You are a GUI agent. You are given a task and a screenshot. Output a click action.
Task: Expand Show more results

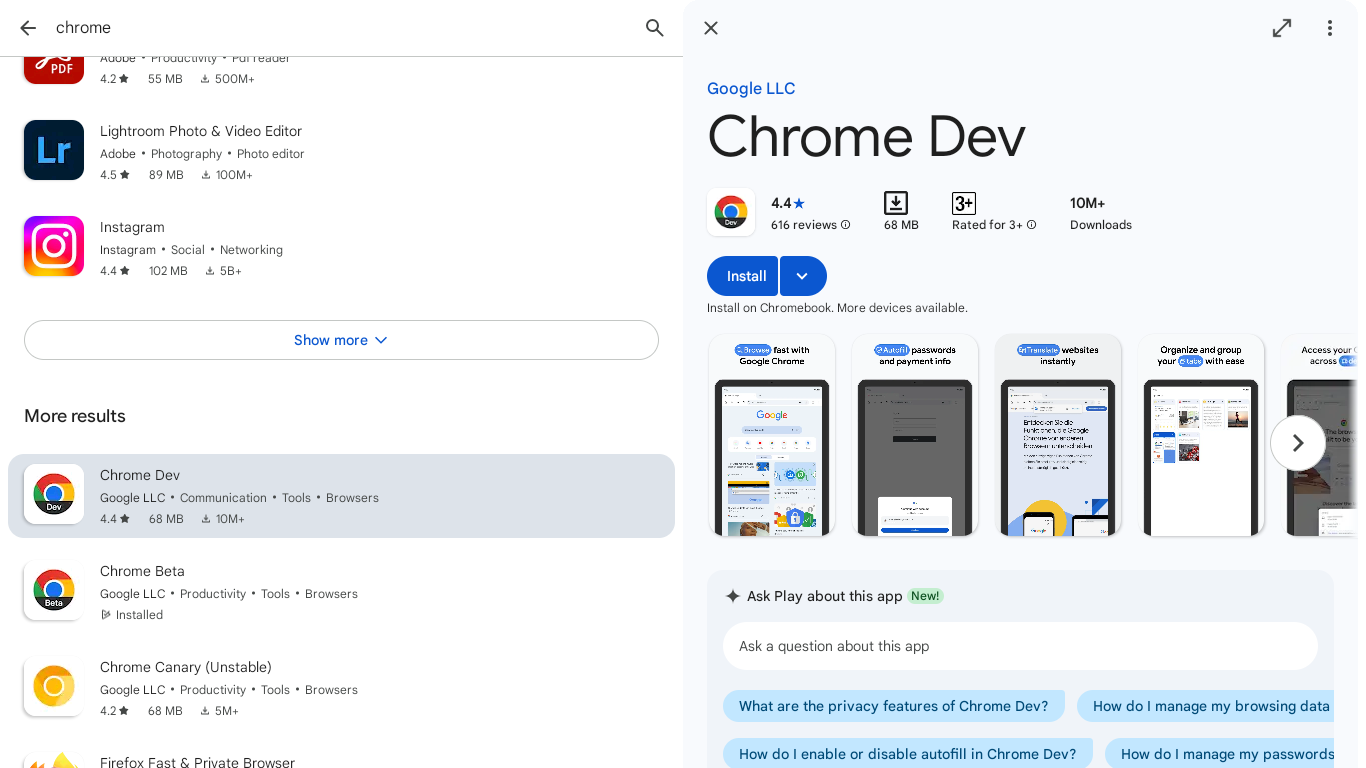(x=341, y=340)
